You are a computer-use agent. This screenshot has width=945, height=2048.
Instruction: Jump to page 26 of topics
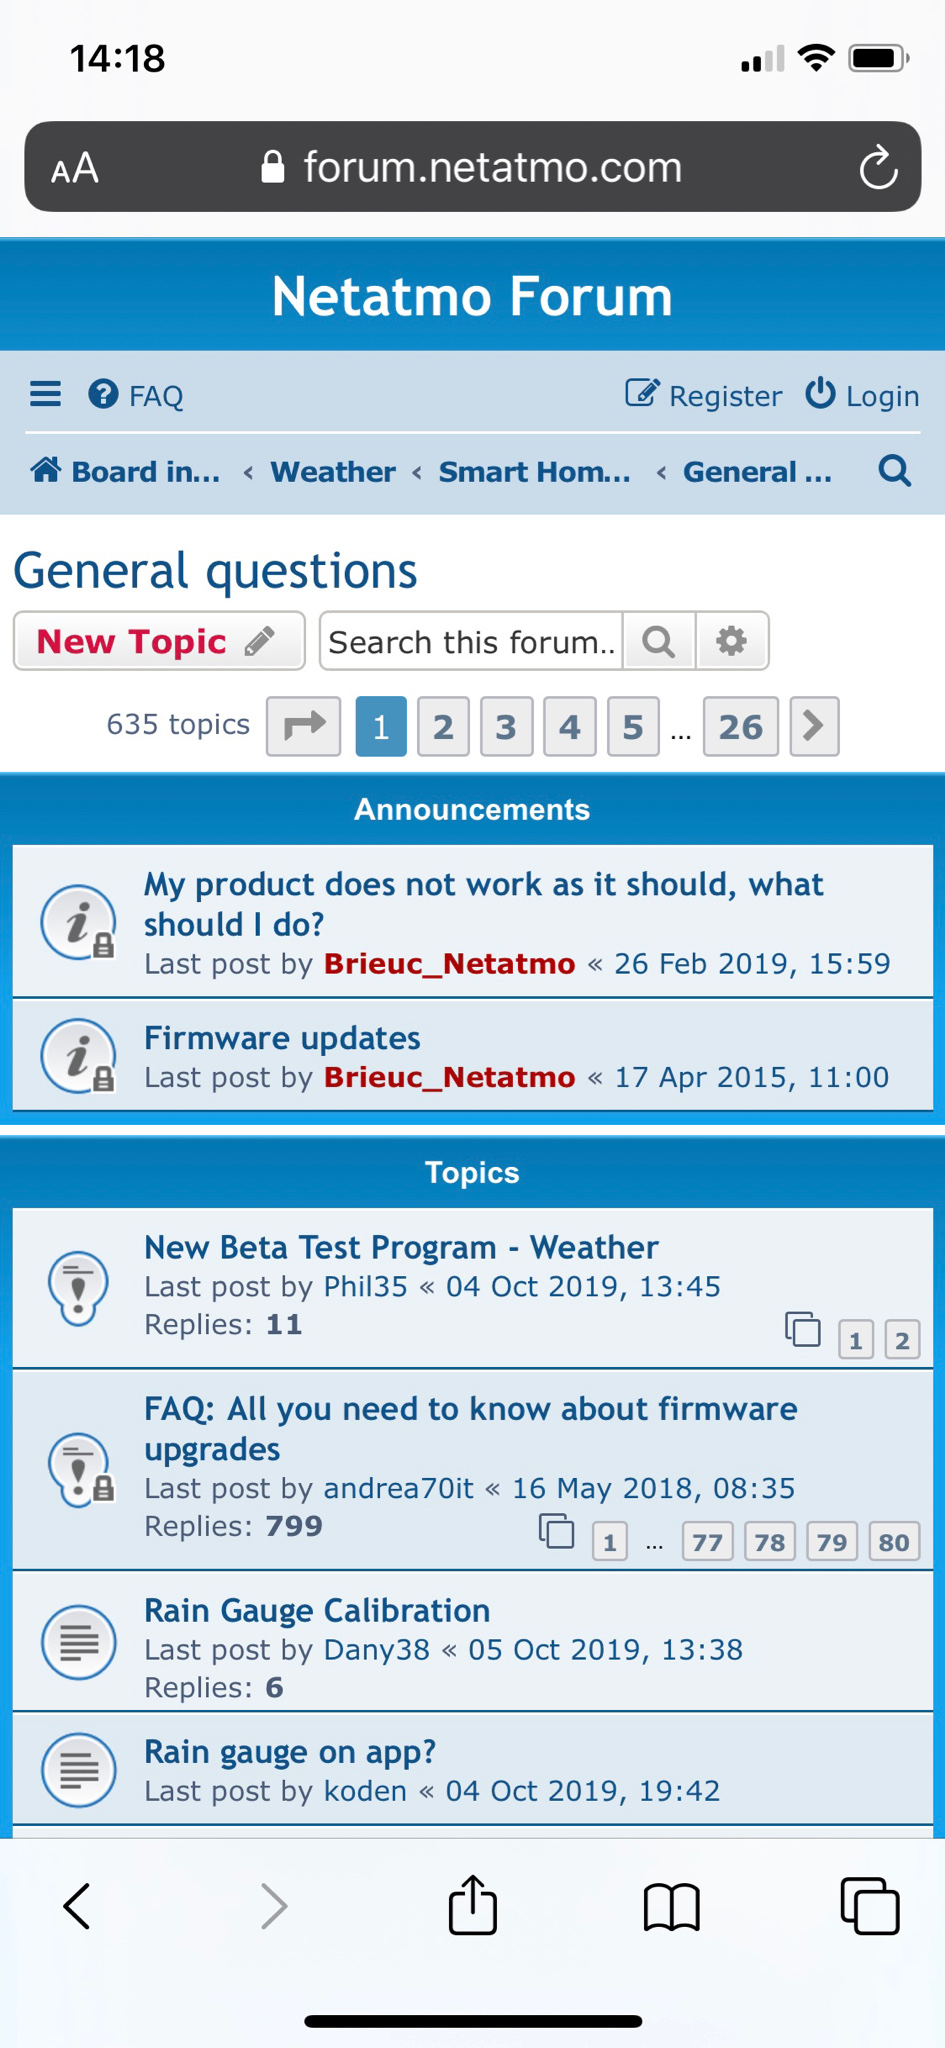pos(740,726)
